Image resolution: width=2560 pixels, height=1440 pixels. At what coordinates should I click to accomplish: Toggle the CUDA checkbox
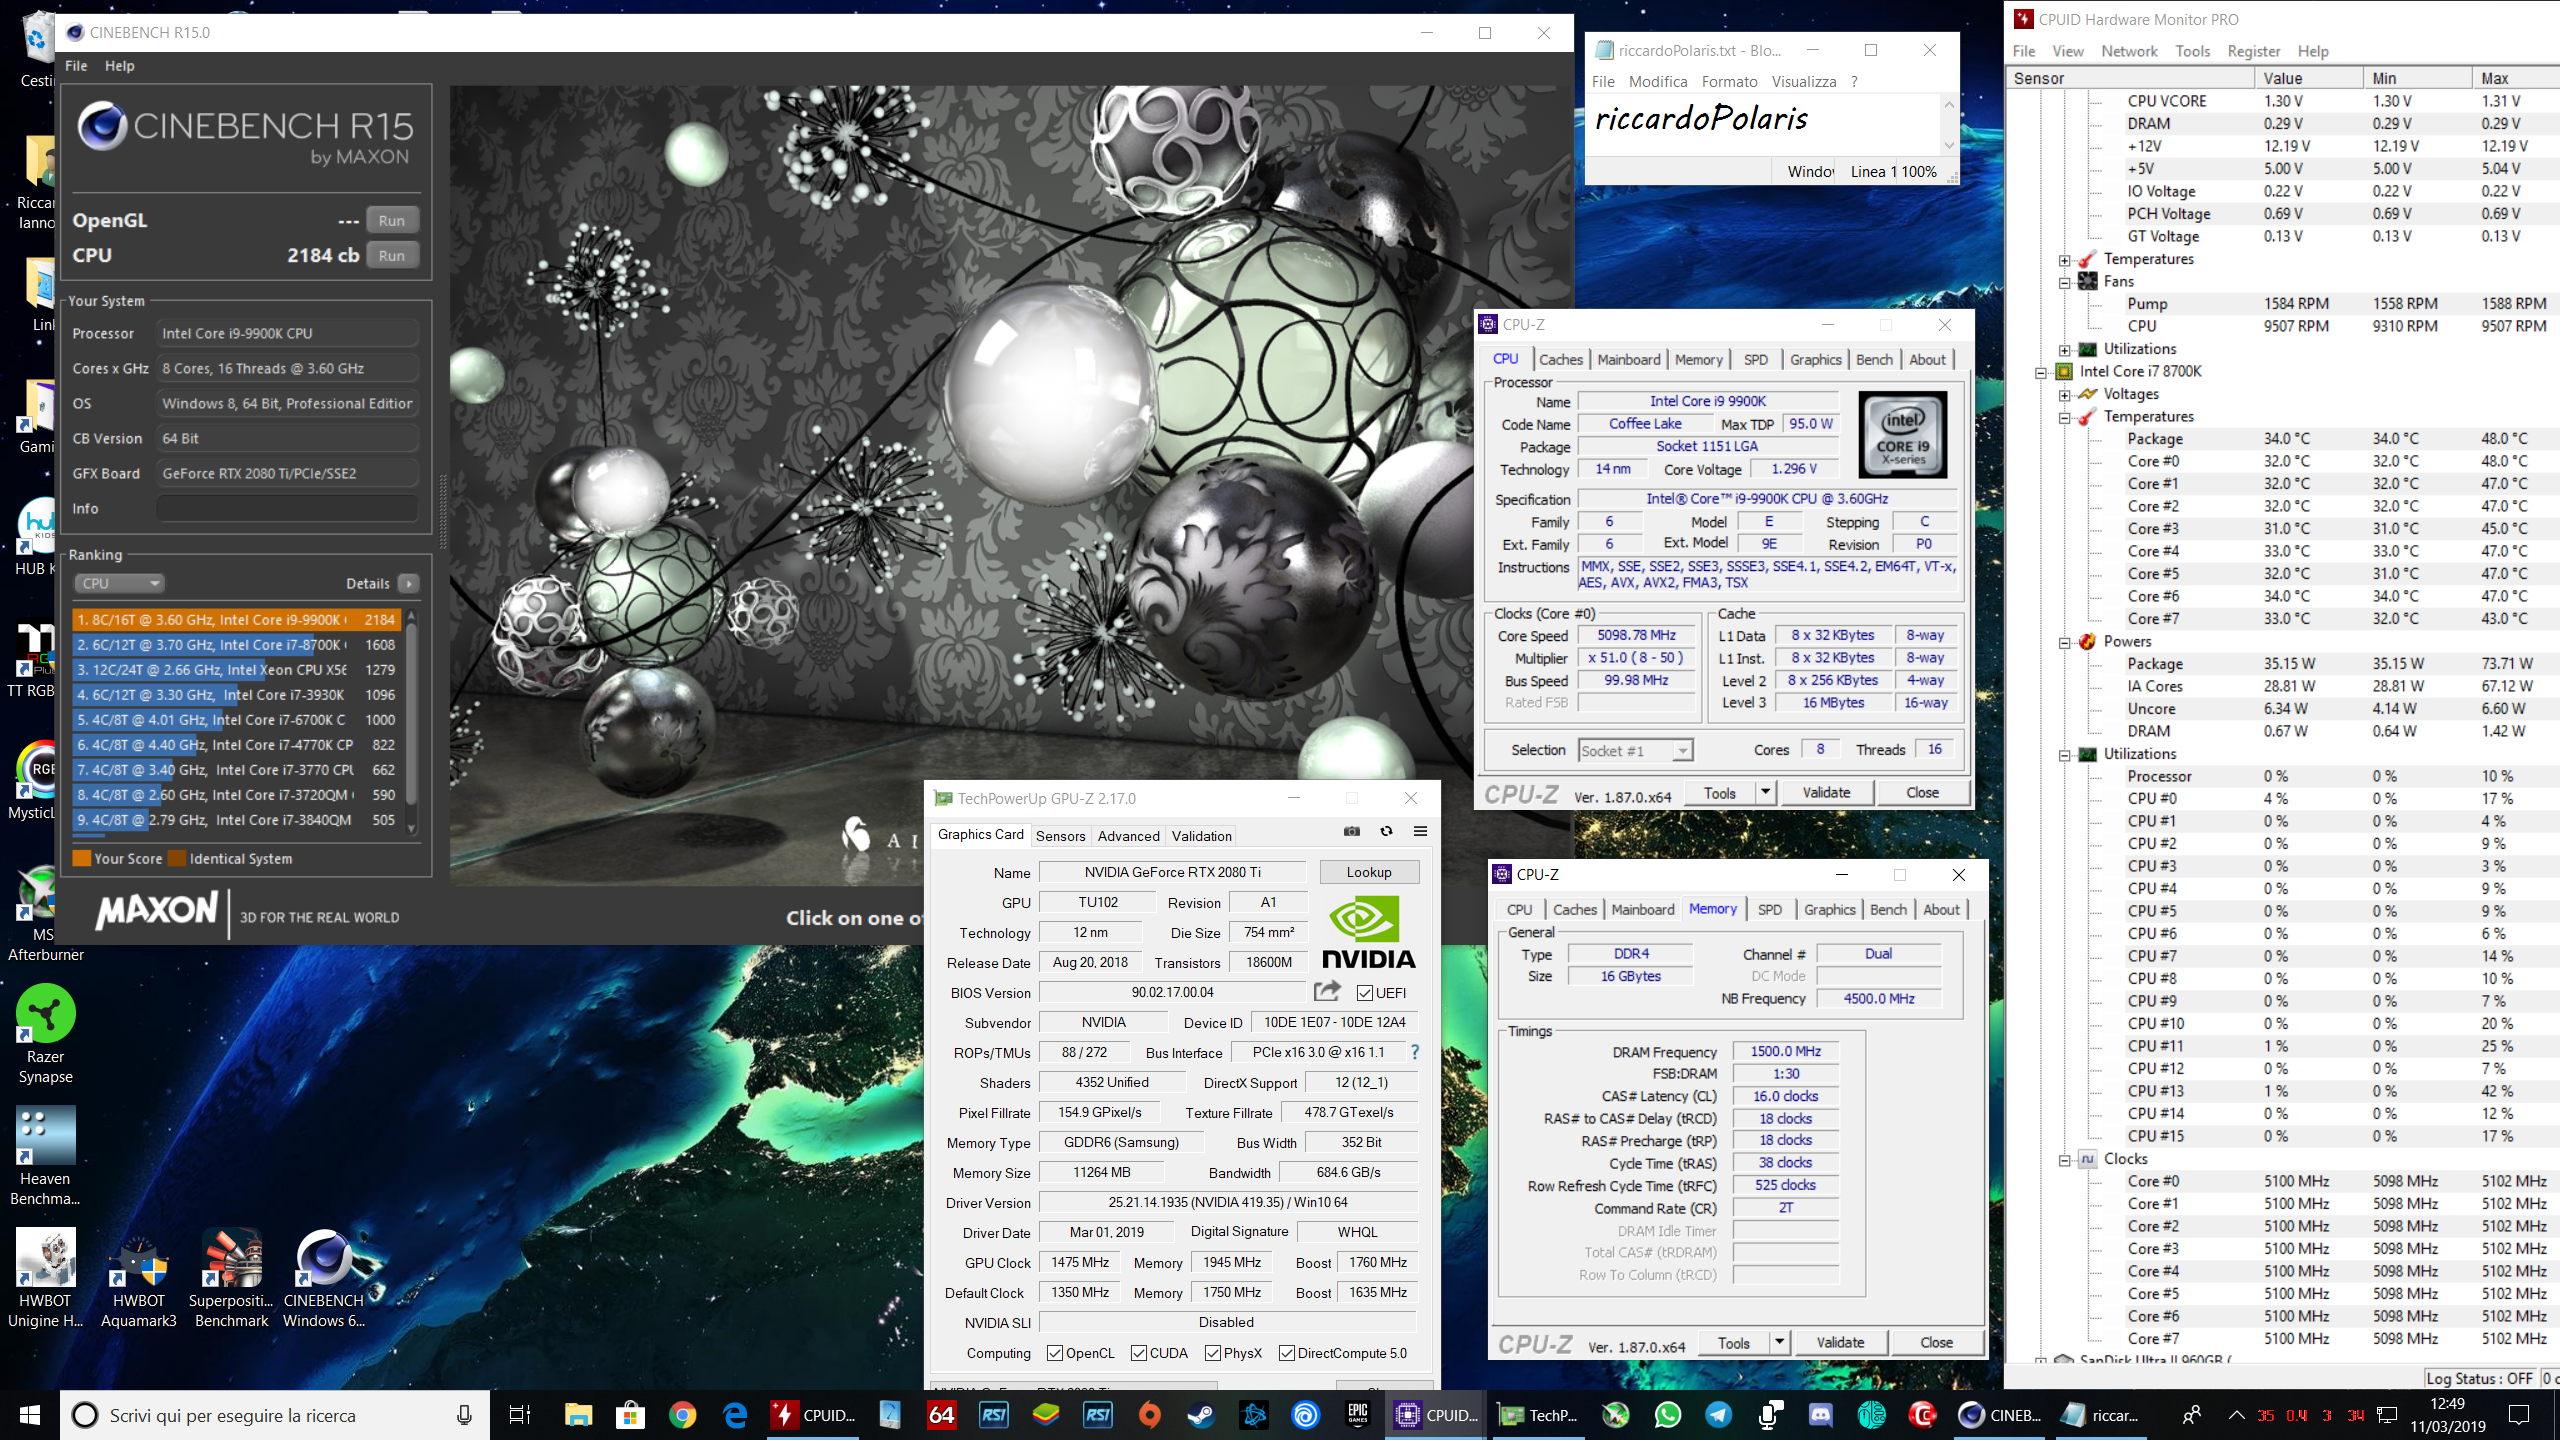[1139, 1353]
